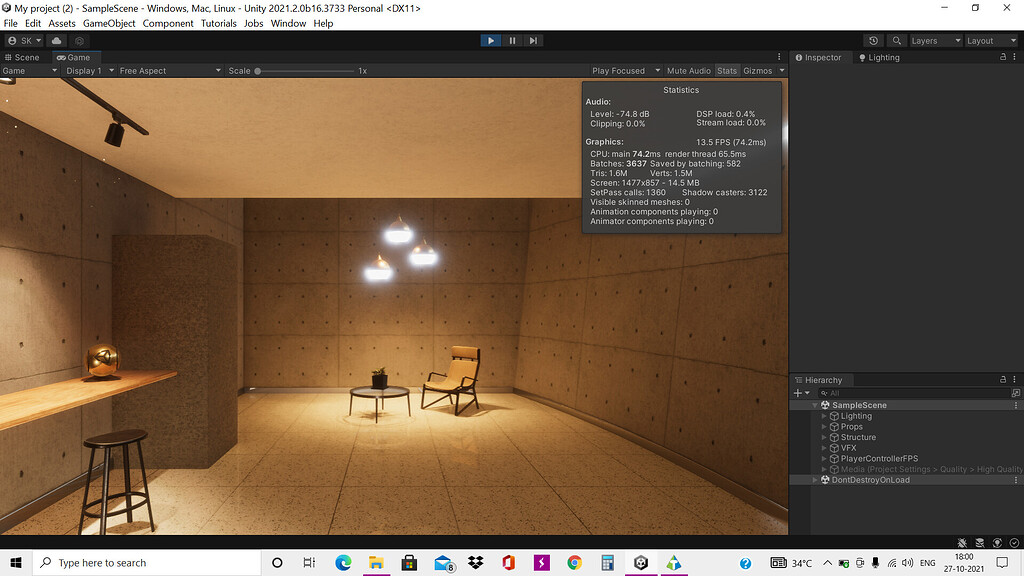Open the Unity version control history icon
The height and width of the screenshot is (576, 1024).
tap(874, 40)
